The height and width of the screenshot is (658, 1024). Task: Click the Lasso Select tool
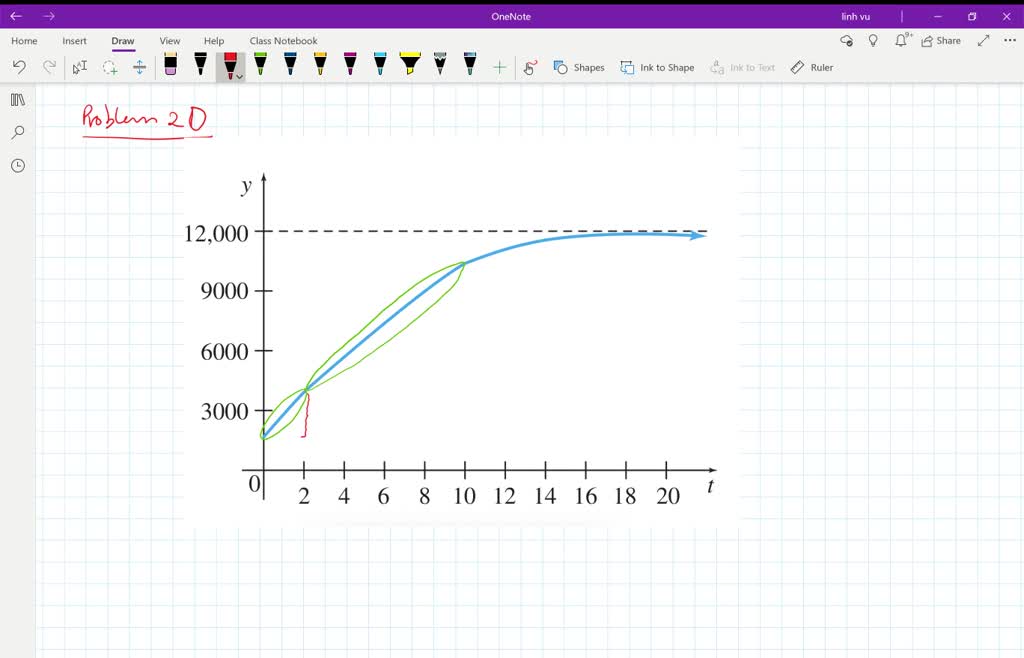(110, 67)
